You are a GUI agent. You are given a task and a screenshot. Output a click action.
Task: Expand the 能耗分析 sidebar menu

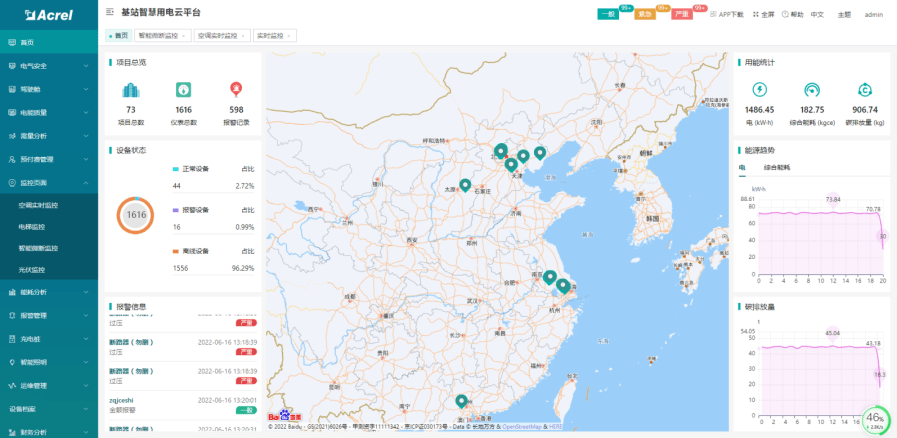click(x=49, y=292)
